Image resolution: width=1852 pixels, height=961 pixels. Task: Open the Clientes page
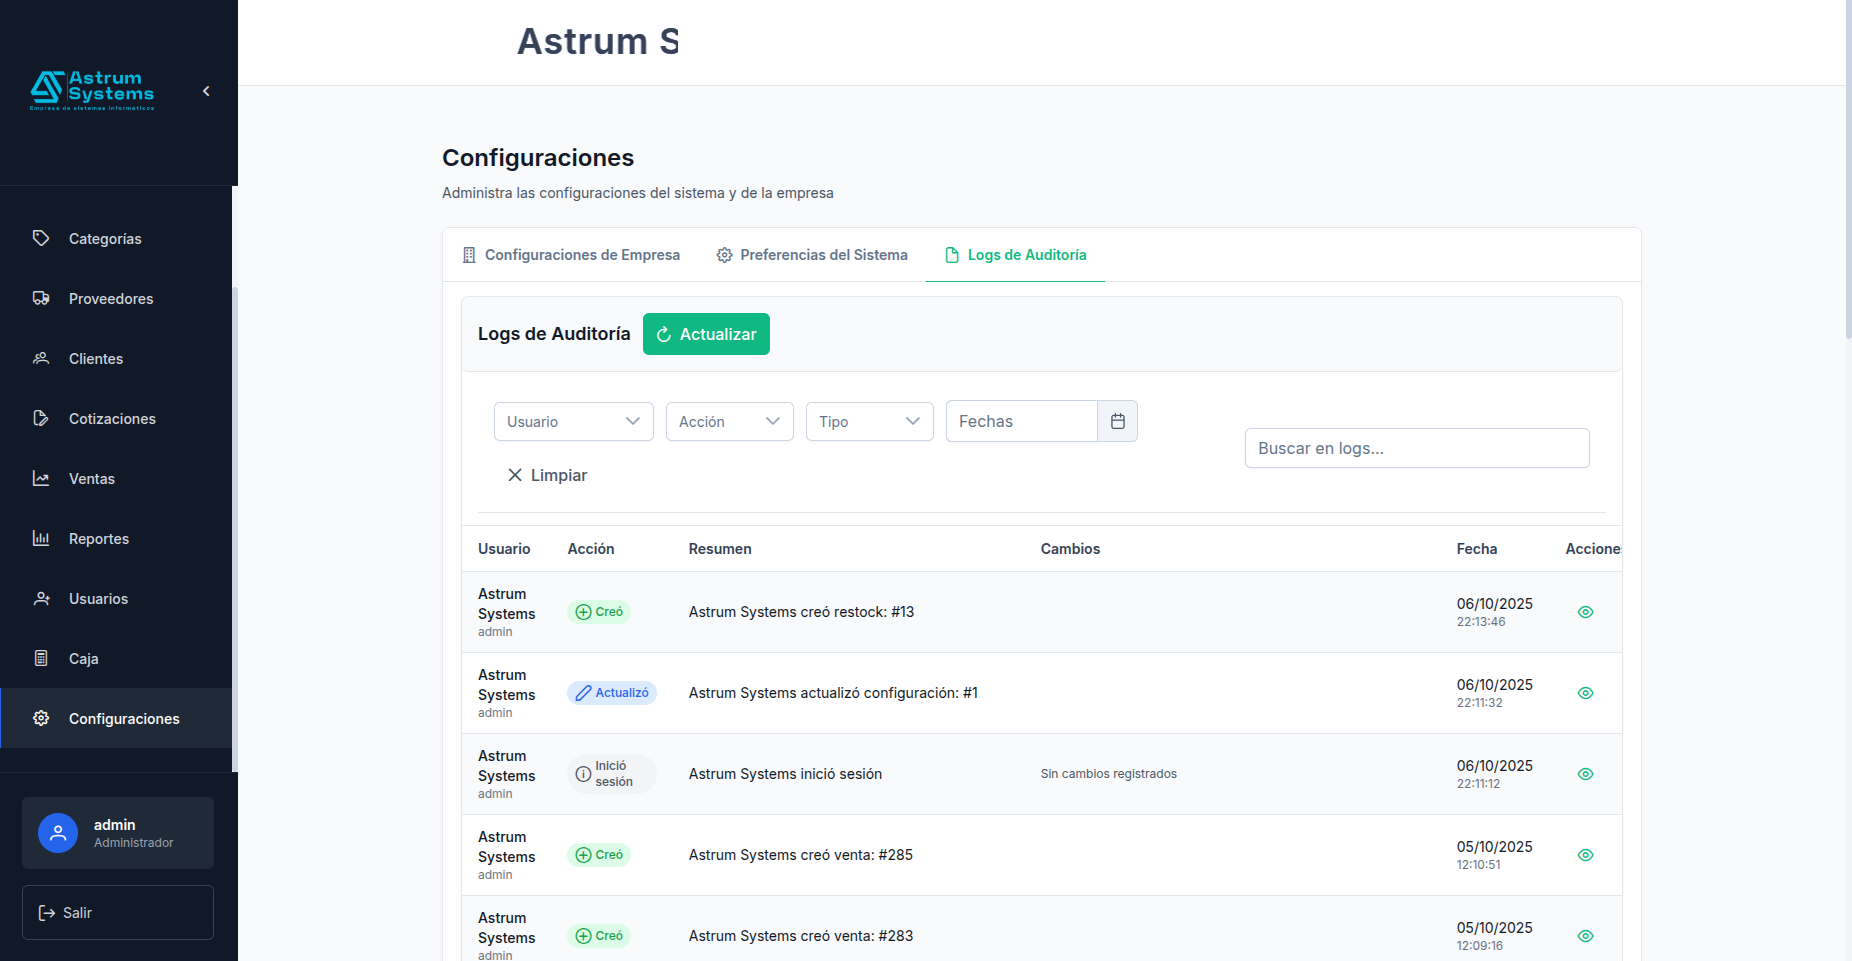[x=95, y=359]
